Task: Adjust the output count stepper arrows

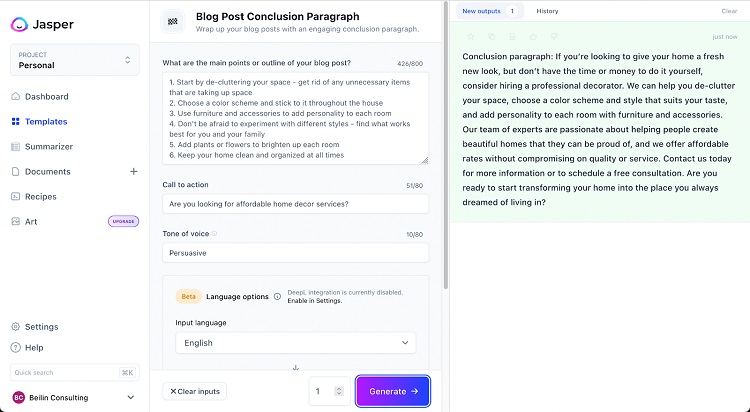Action: tap(339, 391)
